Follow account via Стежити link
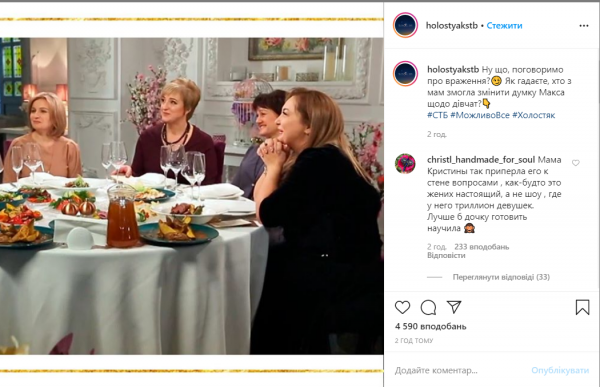Viewport: 600px width, 387px height. [504, 26]
